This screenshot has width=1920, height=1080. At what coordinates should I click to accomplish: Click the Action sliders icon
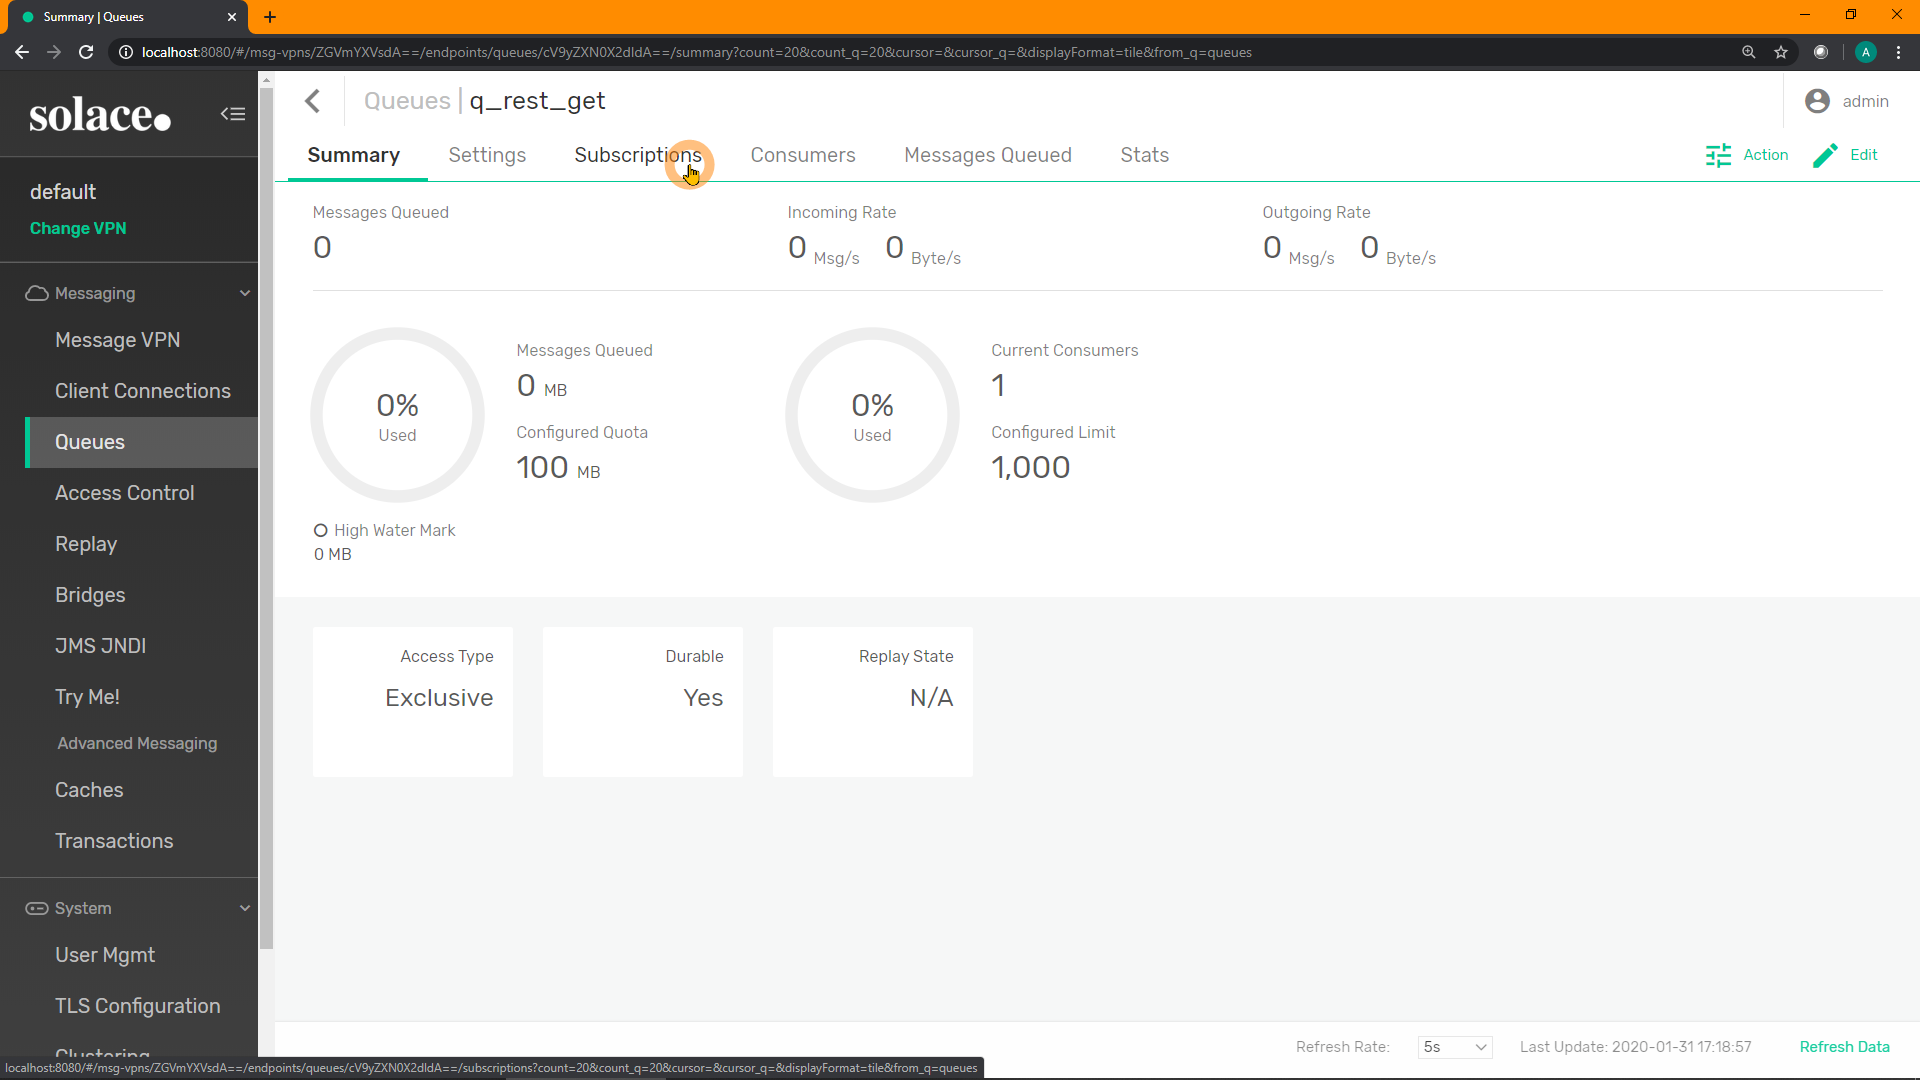click(x=1718, y=155)
